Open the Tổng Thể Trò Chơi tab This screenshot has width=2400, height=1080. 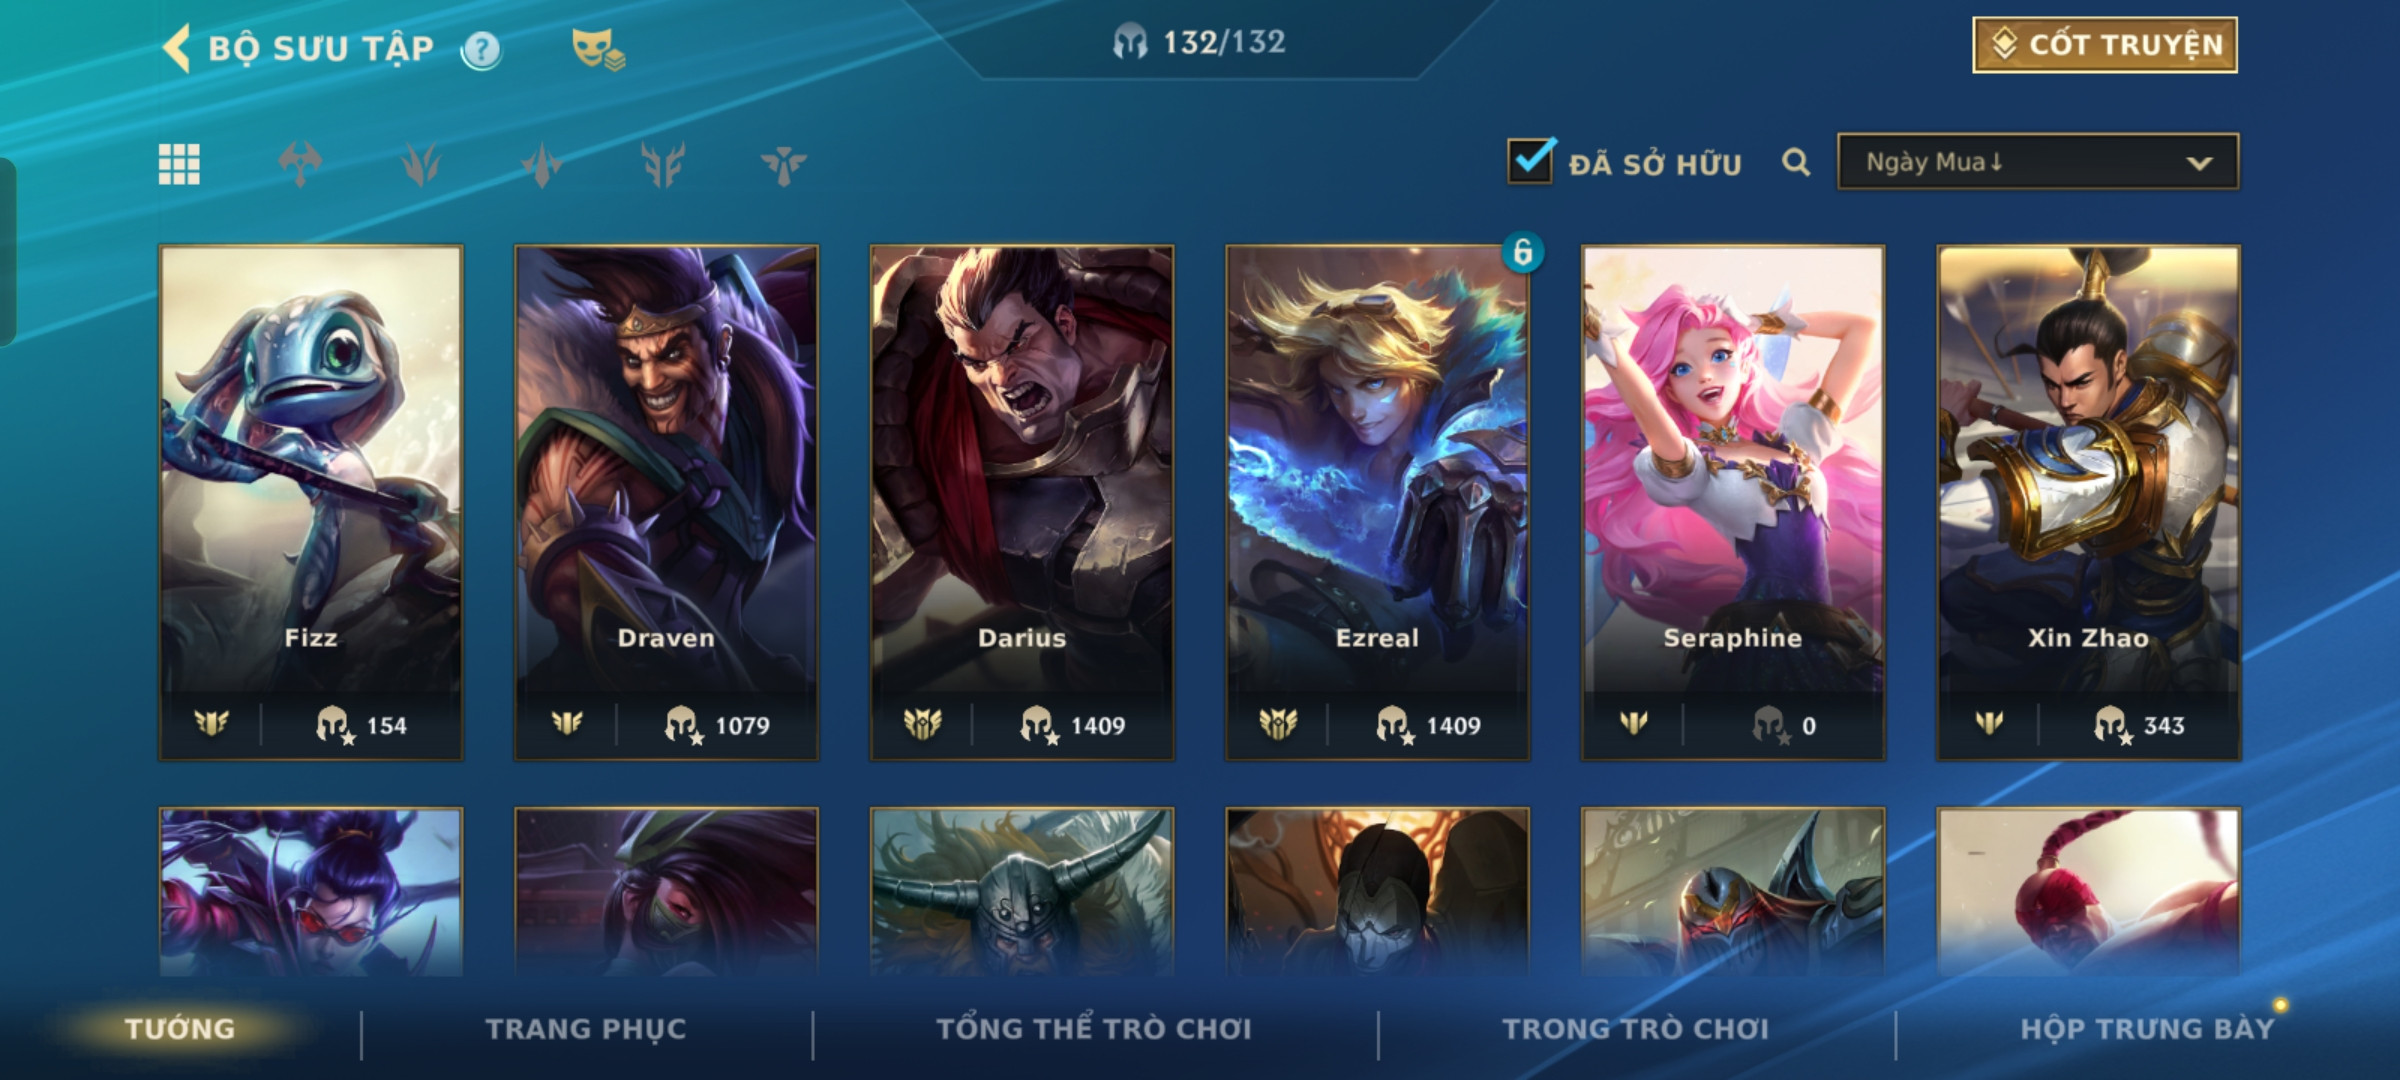click(x=1094, y=1029)
